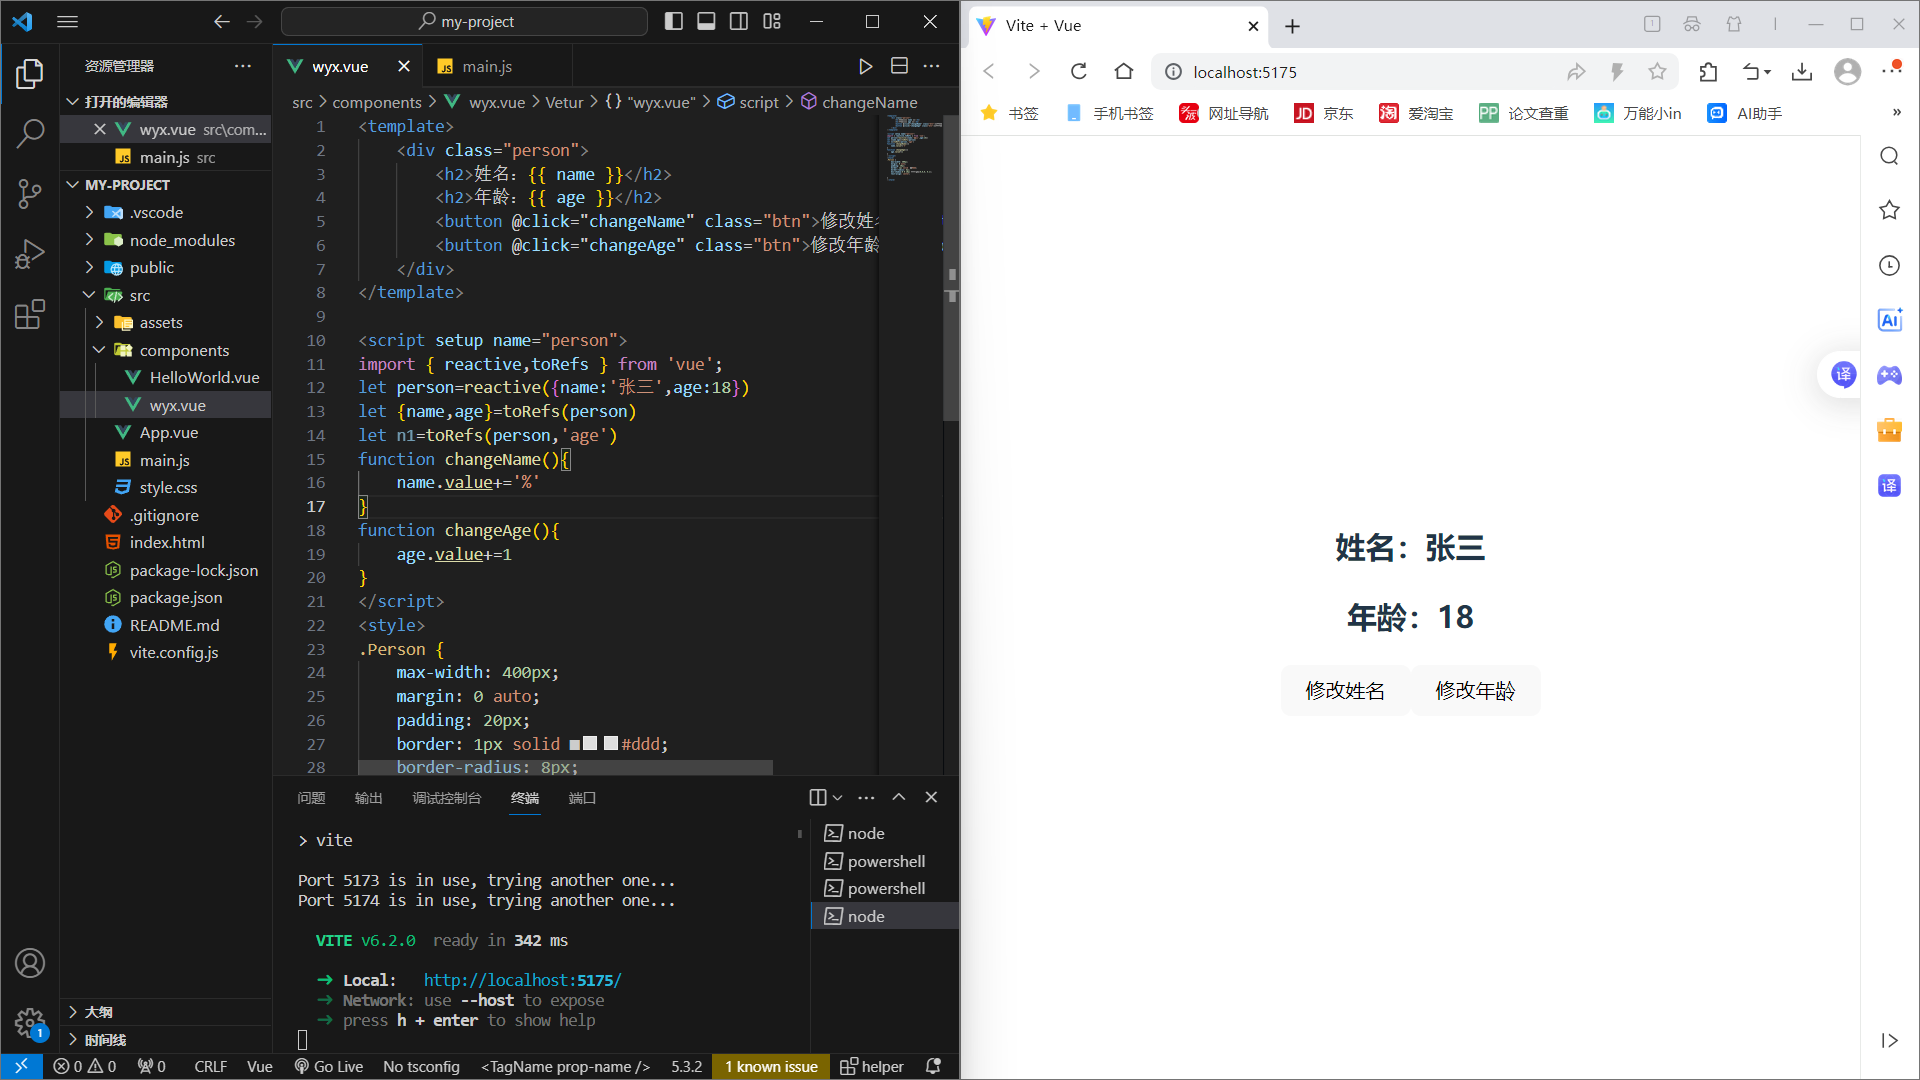This screenshot has width=1920, height=1080.
Task: Click the 1 known issue status item
Action: point(771,1066)
